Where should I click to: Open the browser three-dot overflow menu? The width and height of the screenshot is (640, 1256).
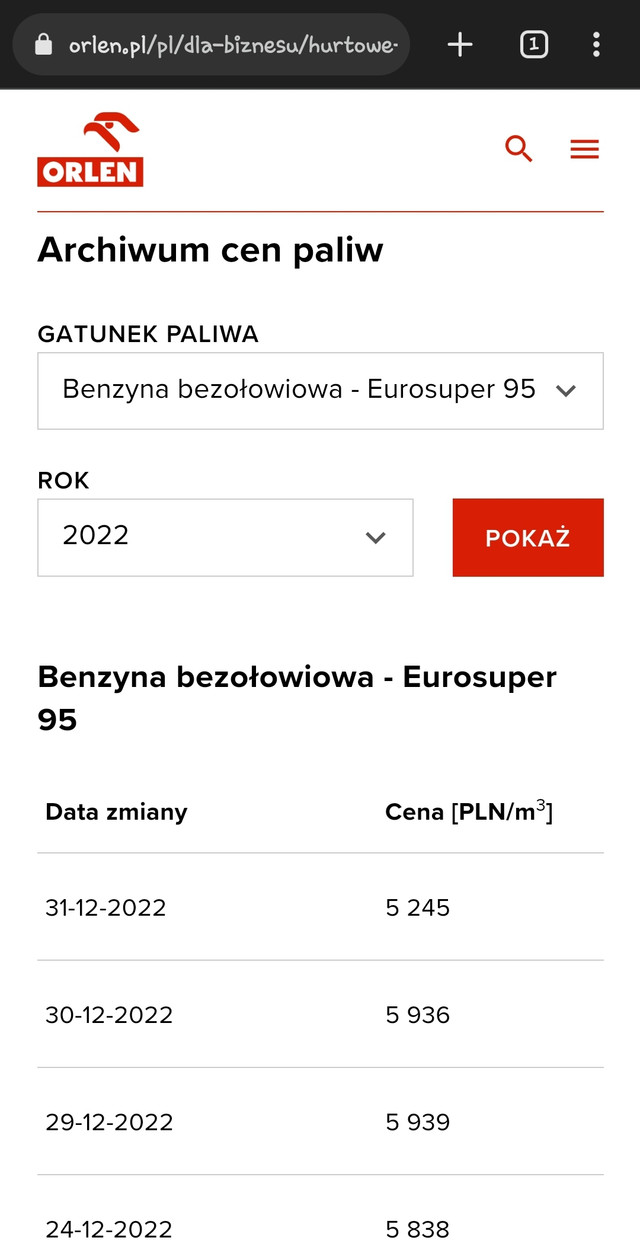596,44
